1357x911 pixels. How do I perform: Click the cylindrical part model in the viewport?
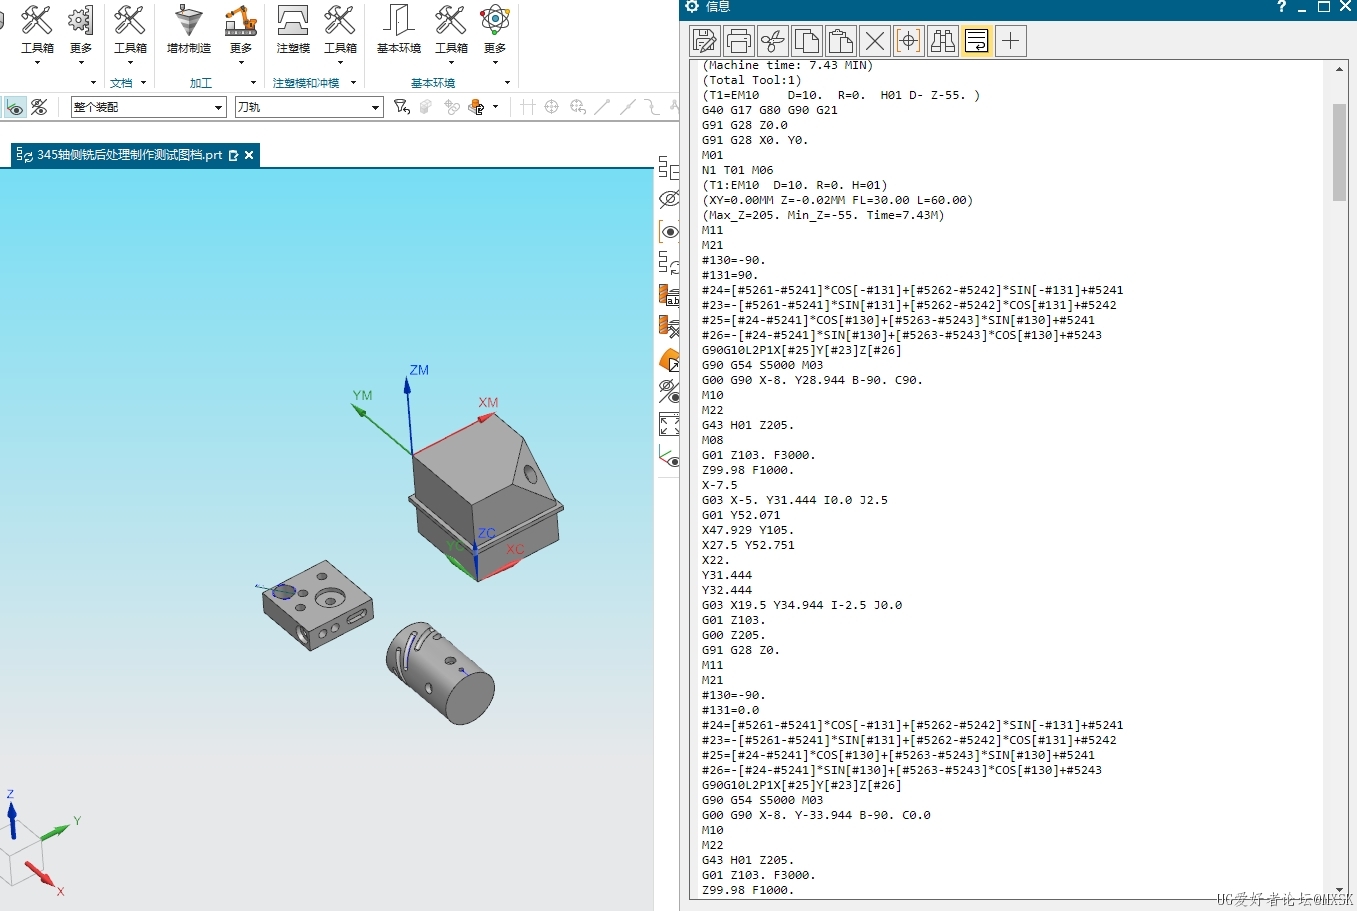tap(441, 674)
